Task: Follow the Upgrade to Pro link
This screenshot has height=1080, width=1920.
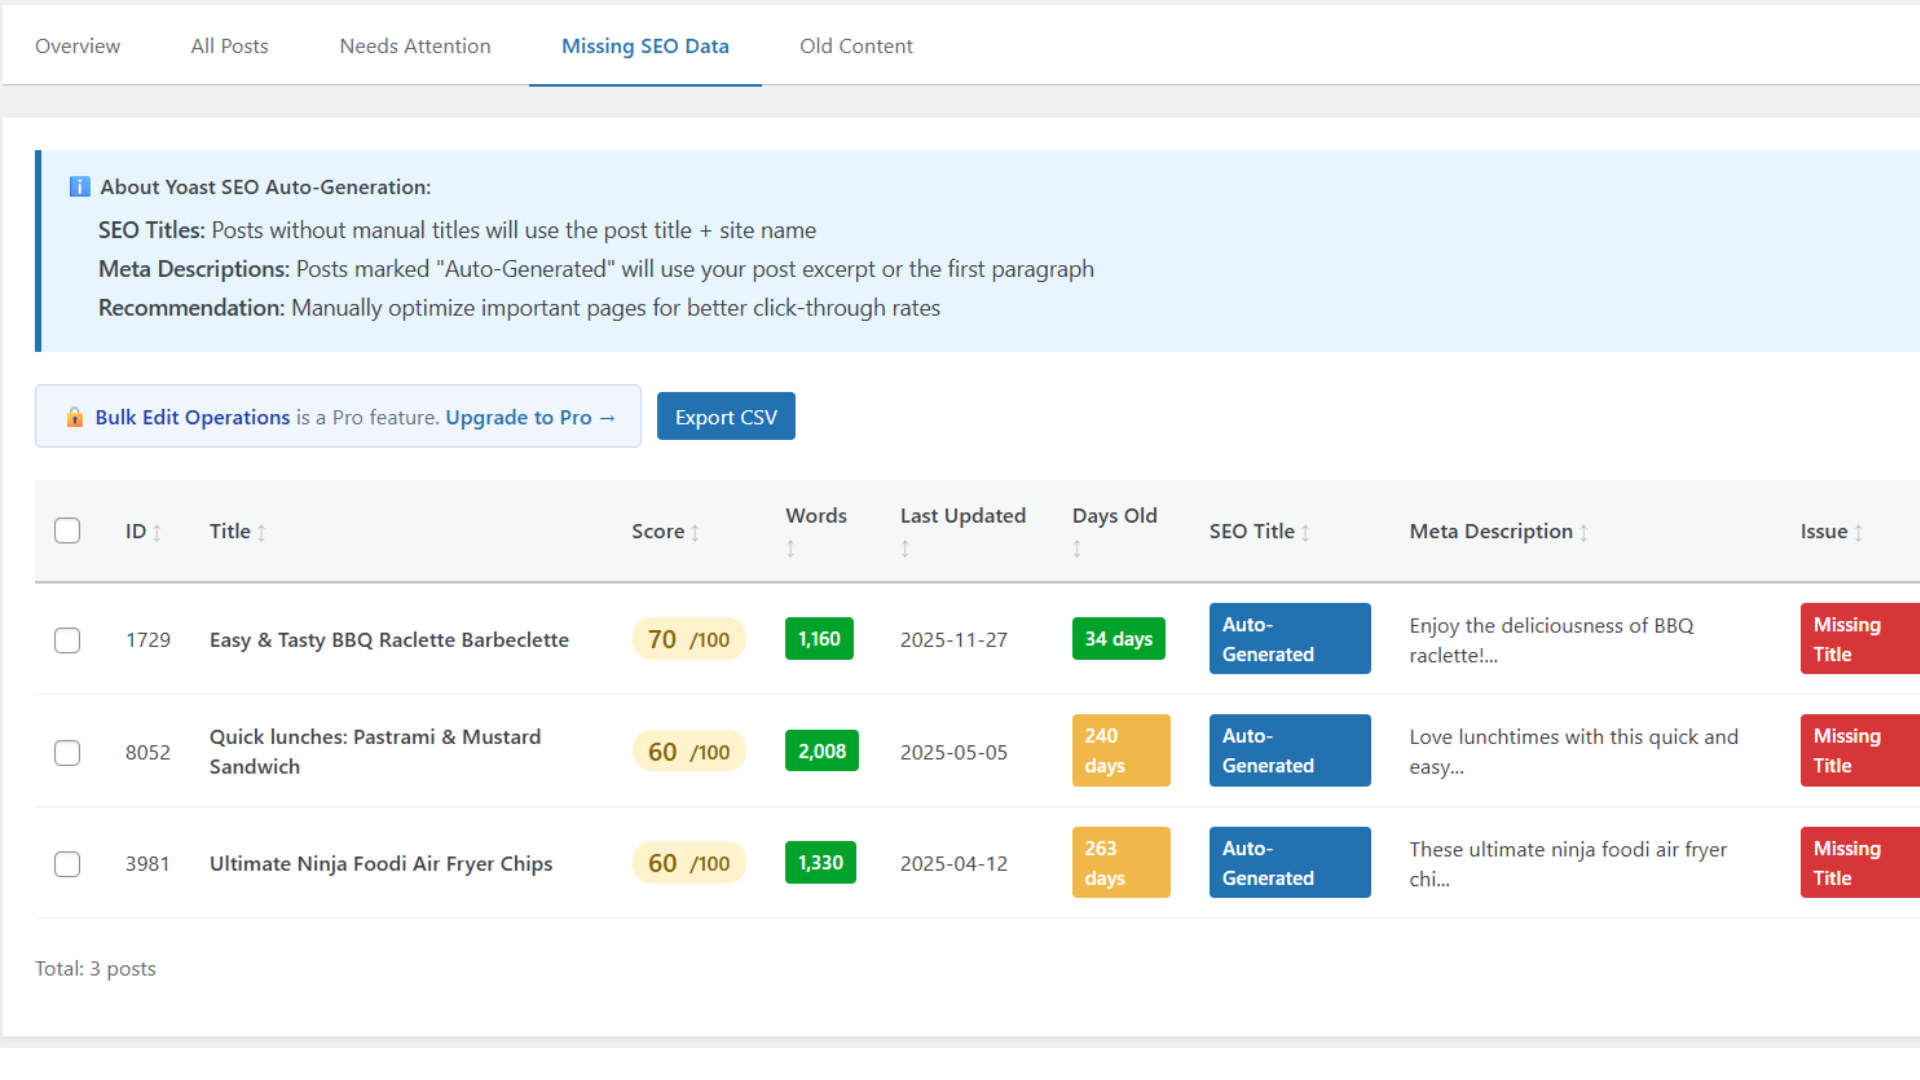Action: (x=530, y=417)
